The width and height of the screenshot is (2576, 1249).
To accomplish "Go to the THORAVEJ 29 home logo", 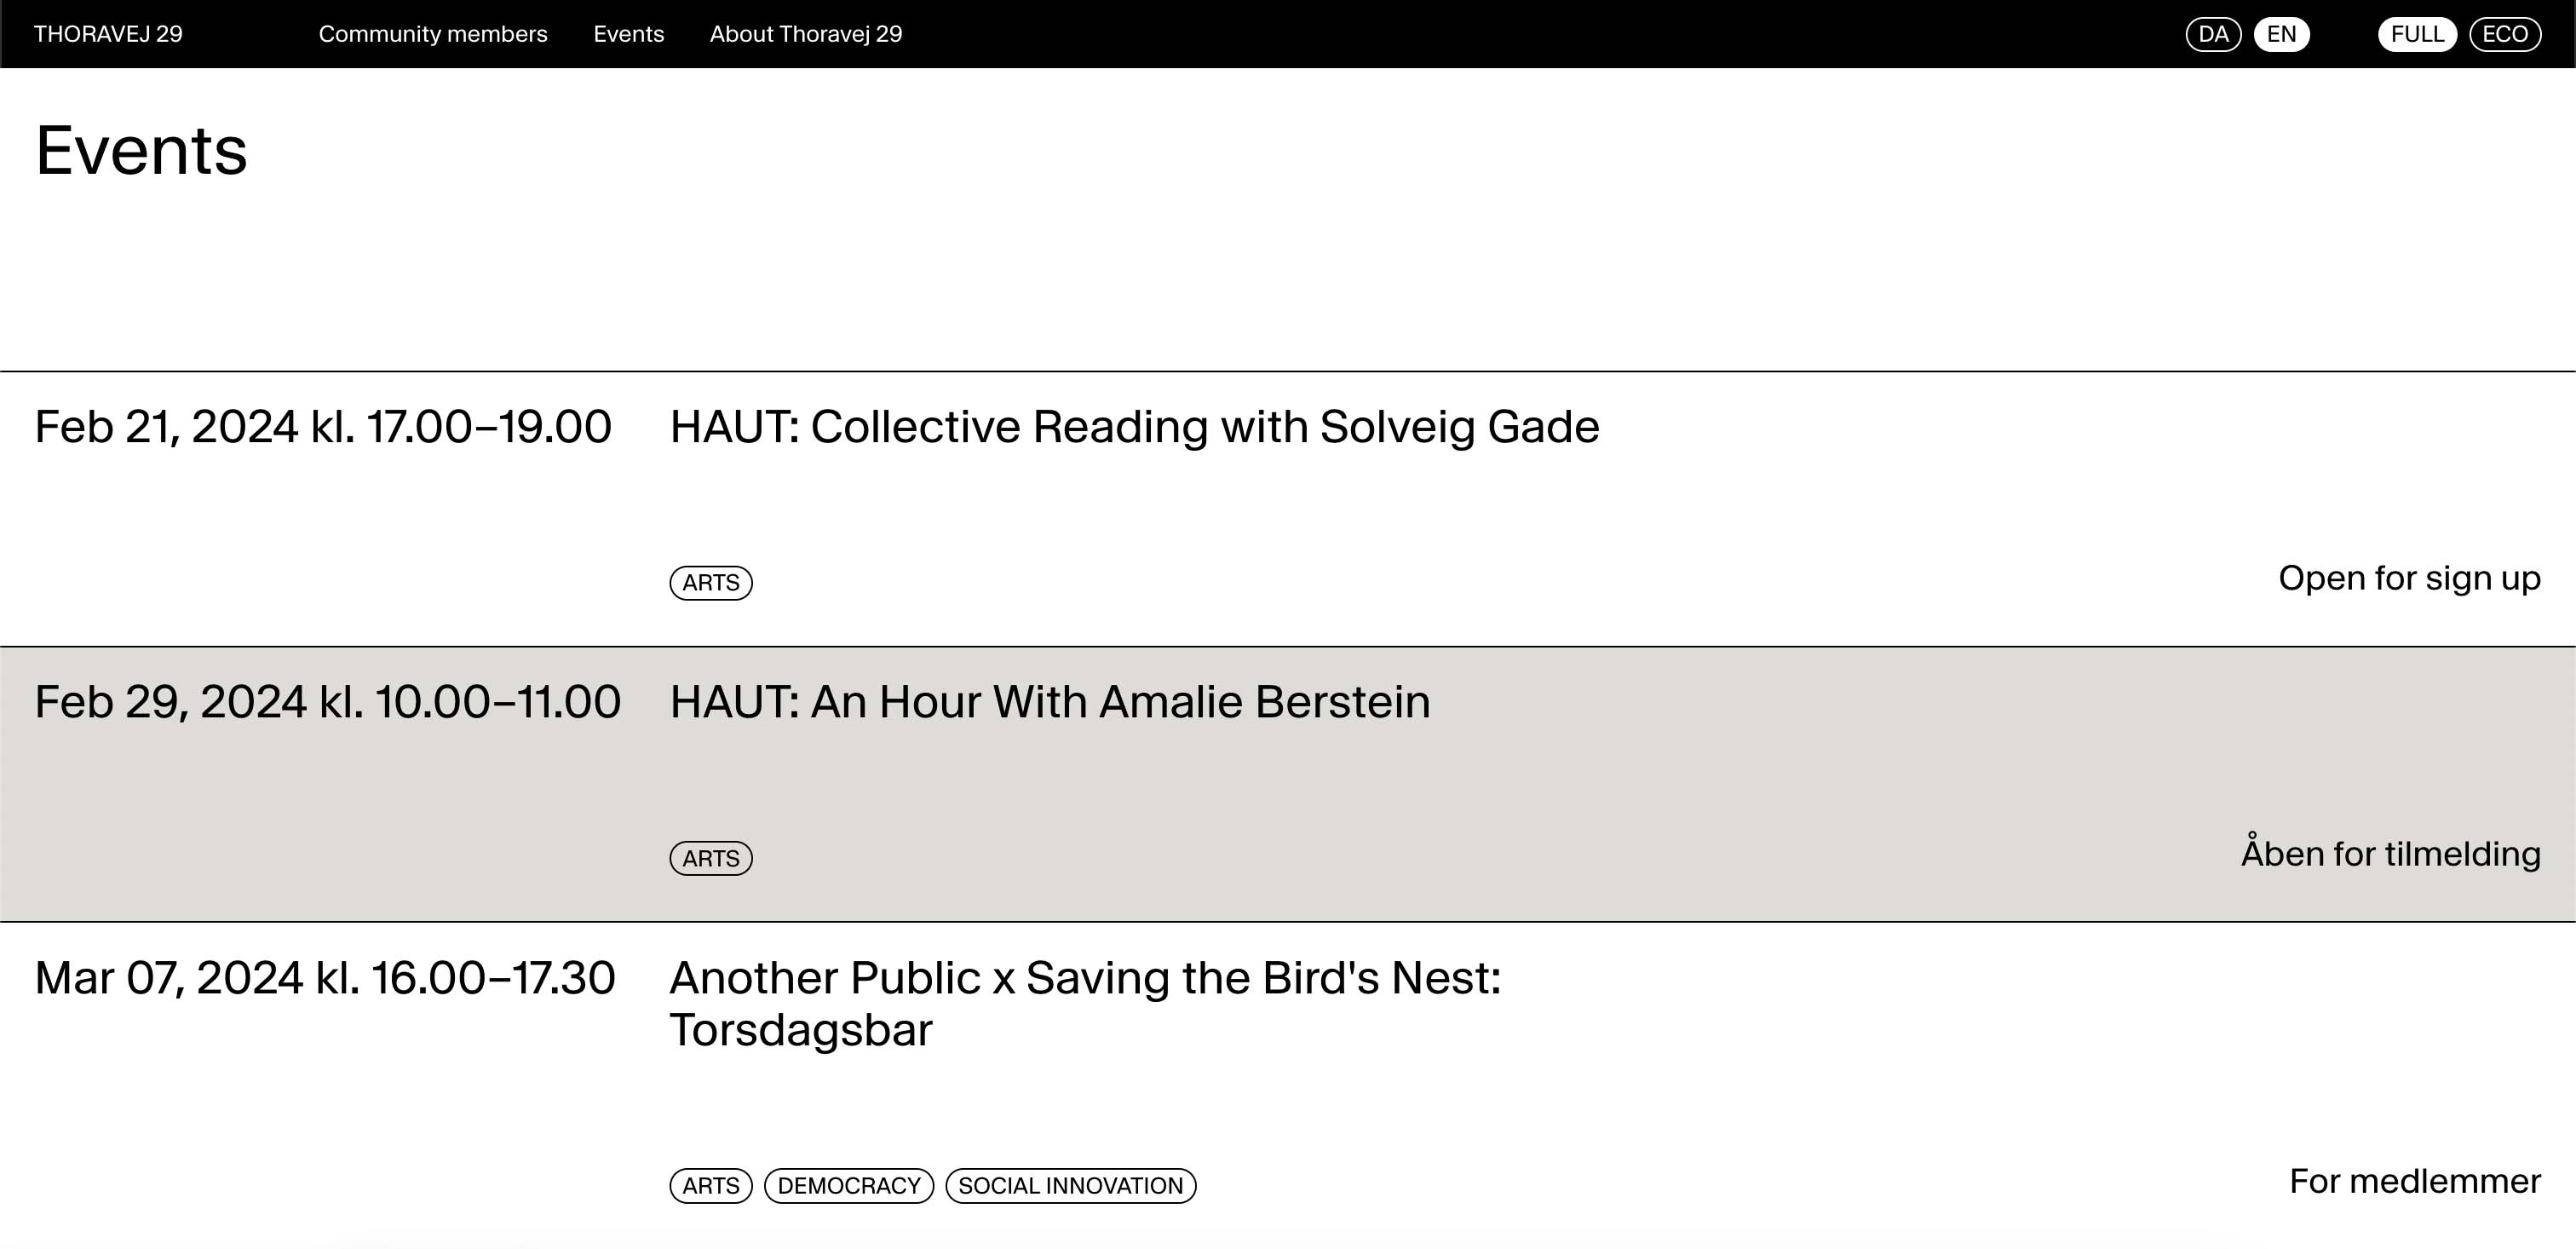I will coord(108,34).
